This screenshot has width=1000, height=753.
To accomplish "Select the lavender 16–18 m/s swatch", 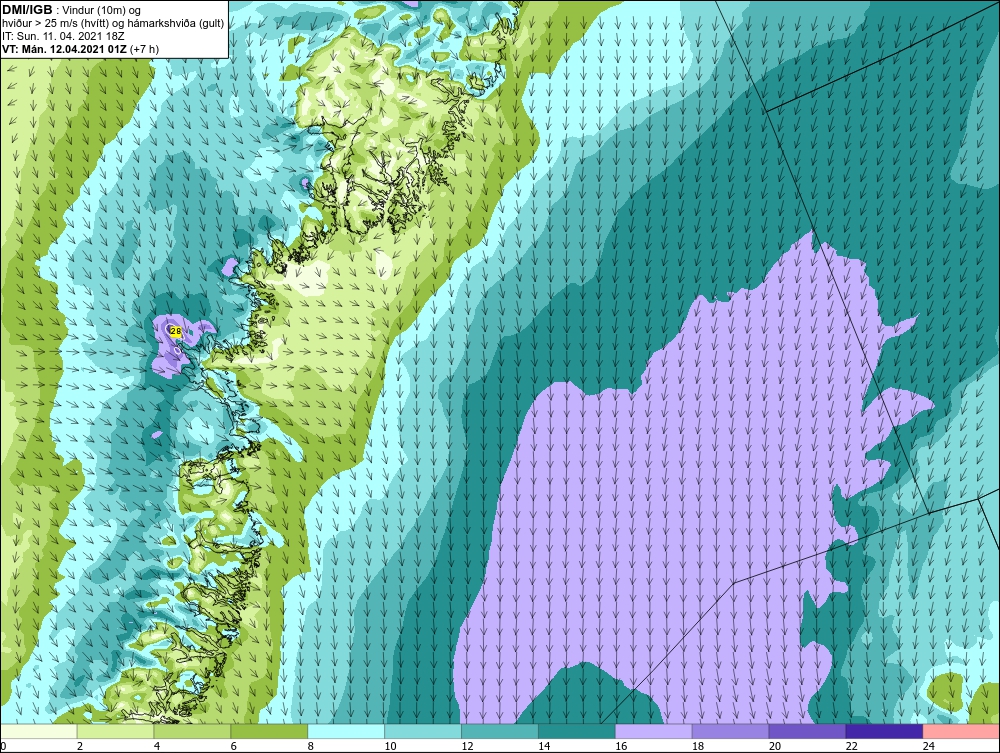I will (654, 731).
